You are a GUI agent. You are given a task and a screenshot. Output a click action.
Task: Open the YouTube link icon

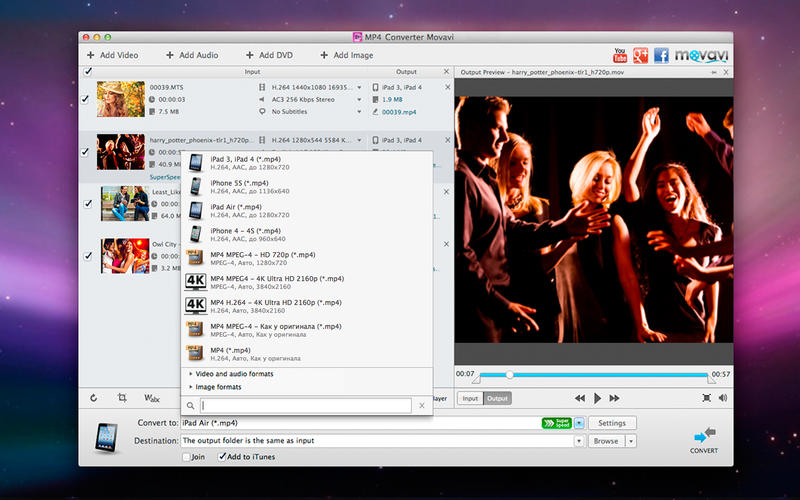(x=620, y=55)
